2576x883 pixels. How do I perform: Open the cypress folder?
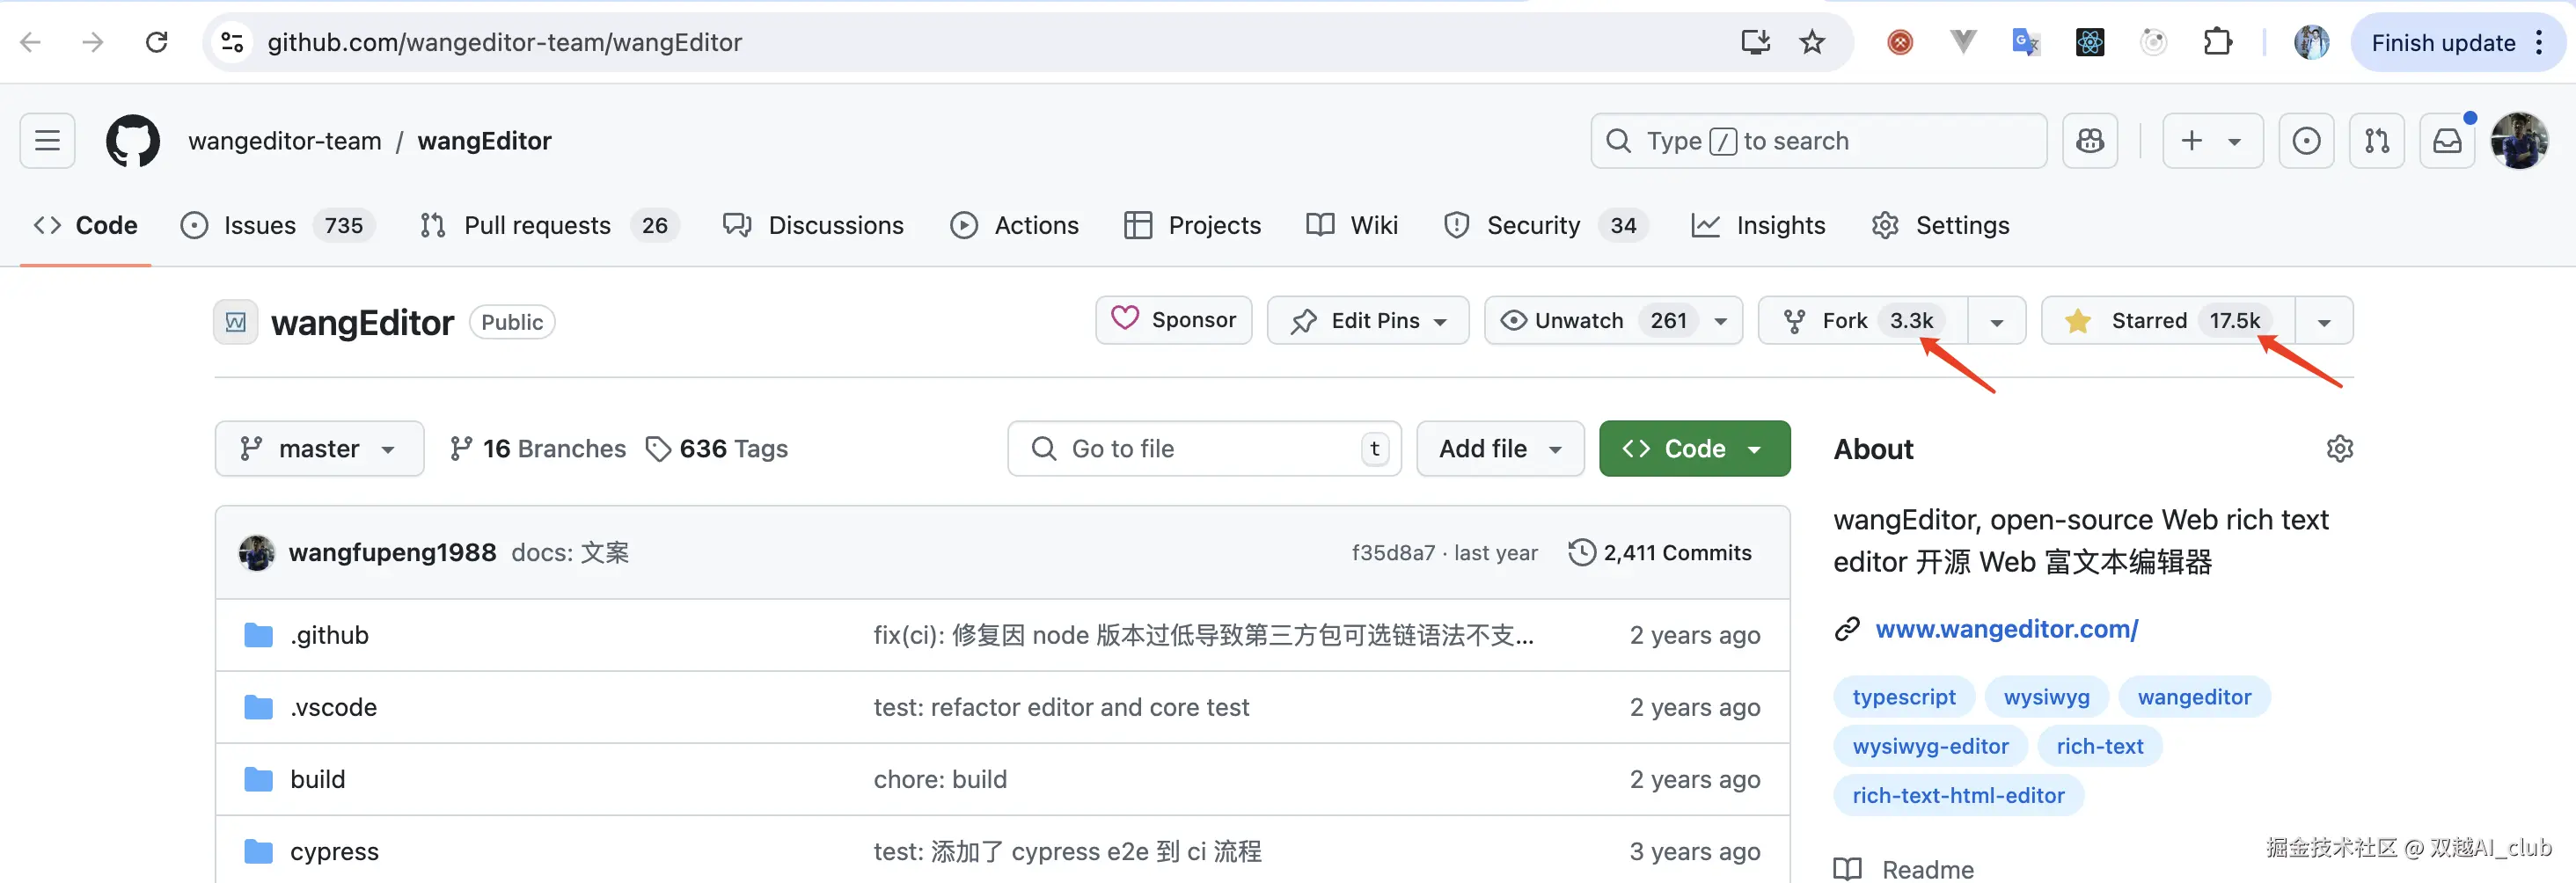point(334,851)
